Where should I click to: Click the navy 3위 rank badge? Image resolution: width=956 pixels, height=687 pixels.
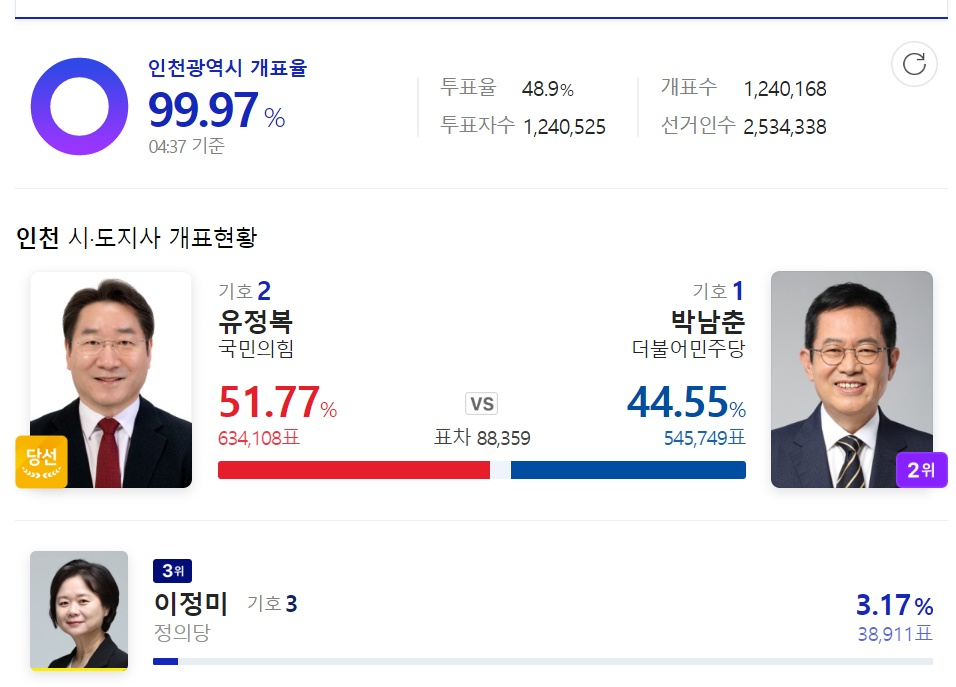click(173, 571)
